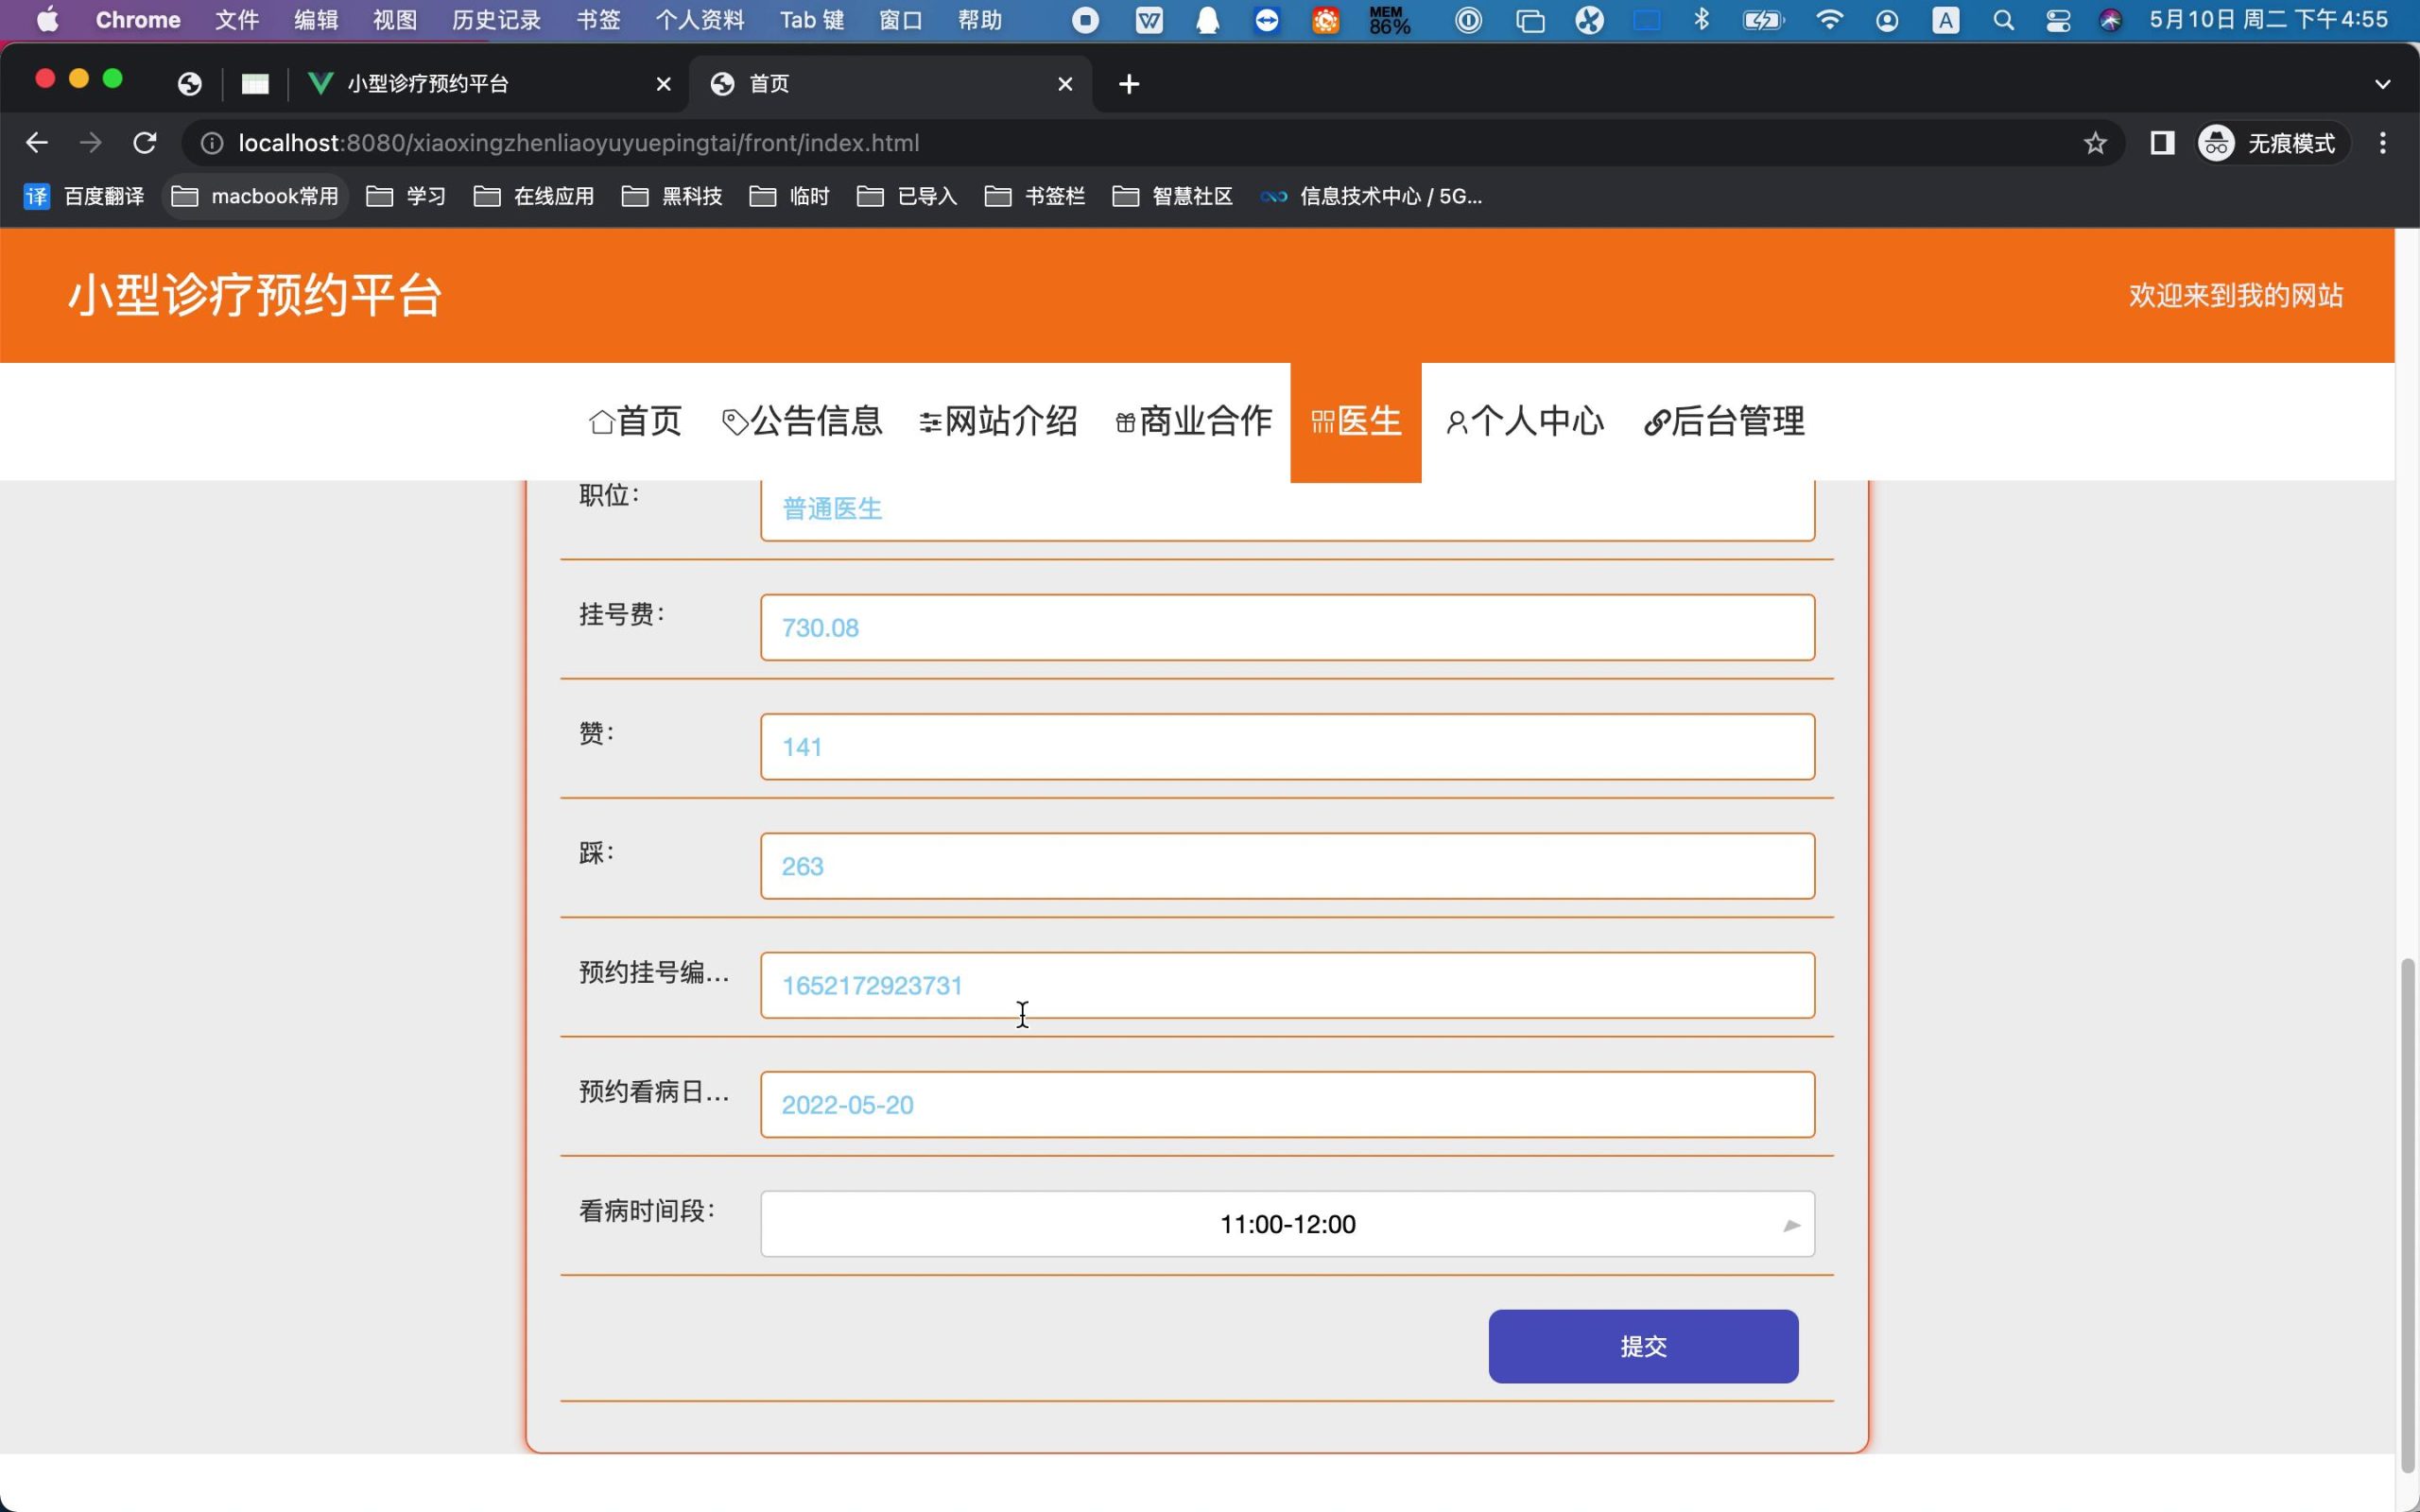Switch to the 小型诊疗预约平台 browser tab
The image size is (2420, 1512).
428,84
